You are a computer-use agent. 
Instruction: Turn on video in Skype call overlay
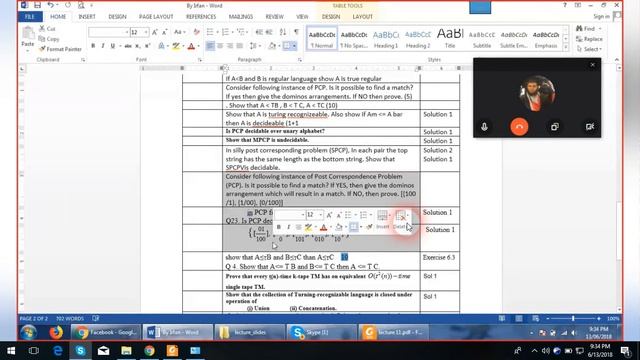[x=590, y=127]
